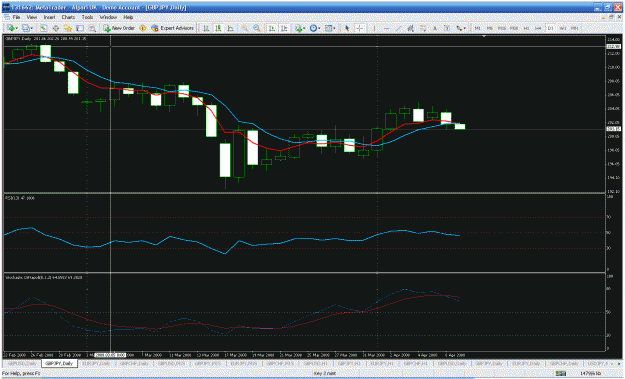
Task: Expand the New Chart dropdown arrow
Action: point(17,28)
